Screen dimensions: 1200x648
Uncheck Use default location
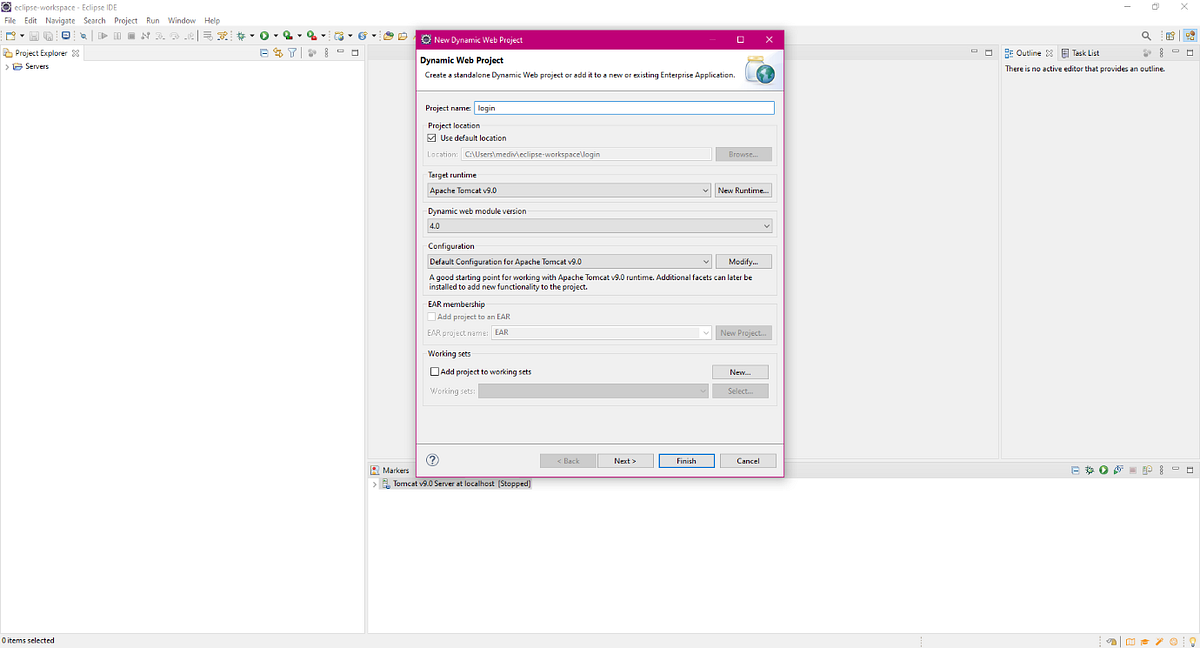pos(431,138)
